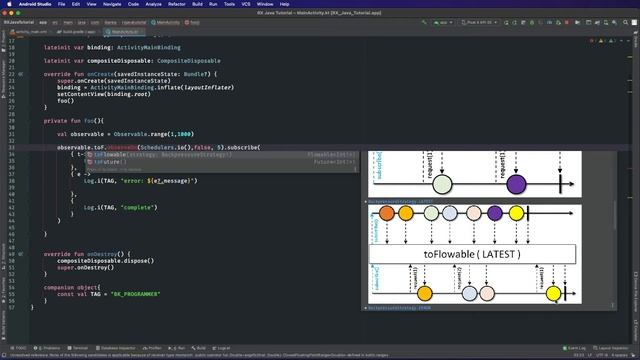Open the VCS menu
This screenshot has height=360, width=640.
pyautogui.click(x=246, y=4)
